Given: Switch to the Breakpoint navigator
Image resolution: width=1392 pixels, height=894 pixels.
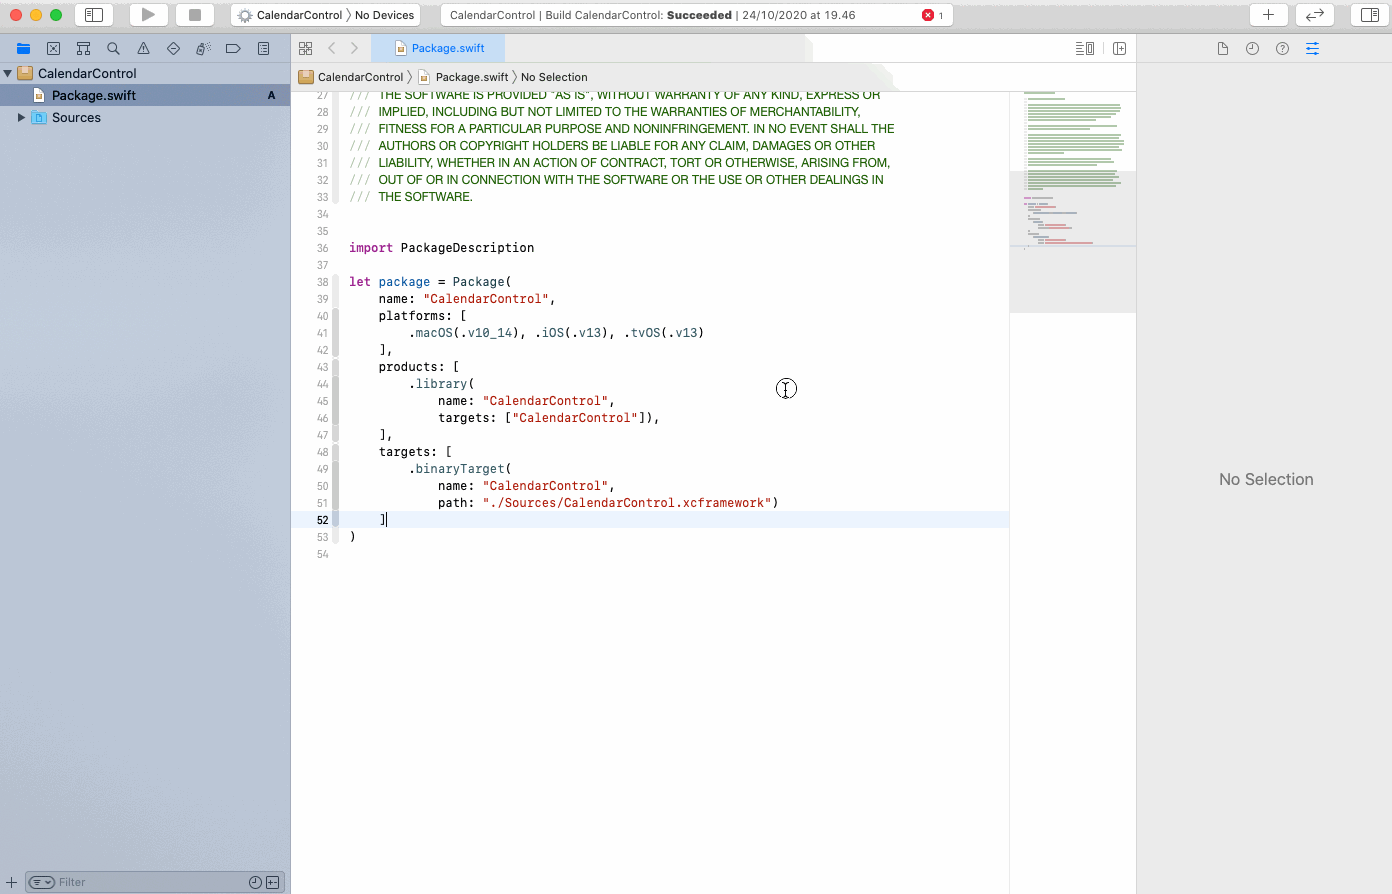Looking at the screenshot, I should click(233, 48).
